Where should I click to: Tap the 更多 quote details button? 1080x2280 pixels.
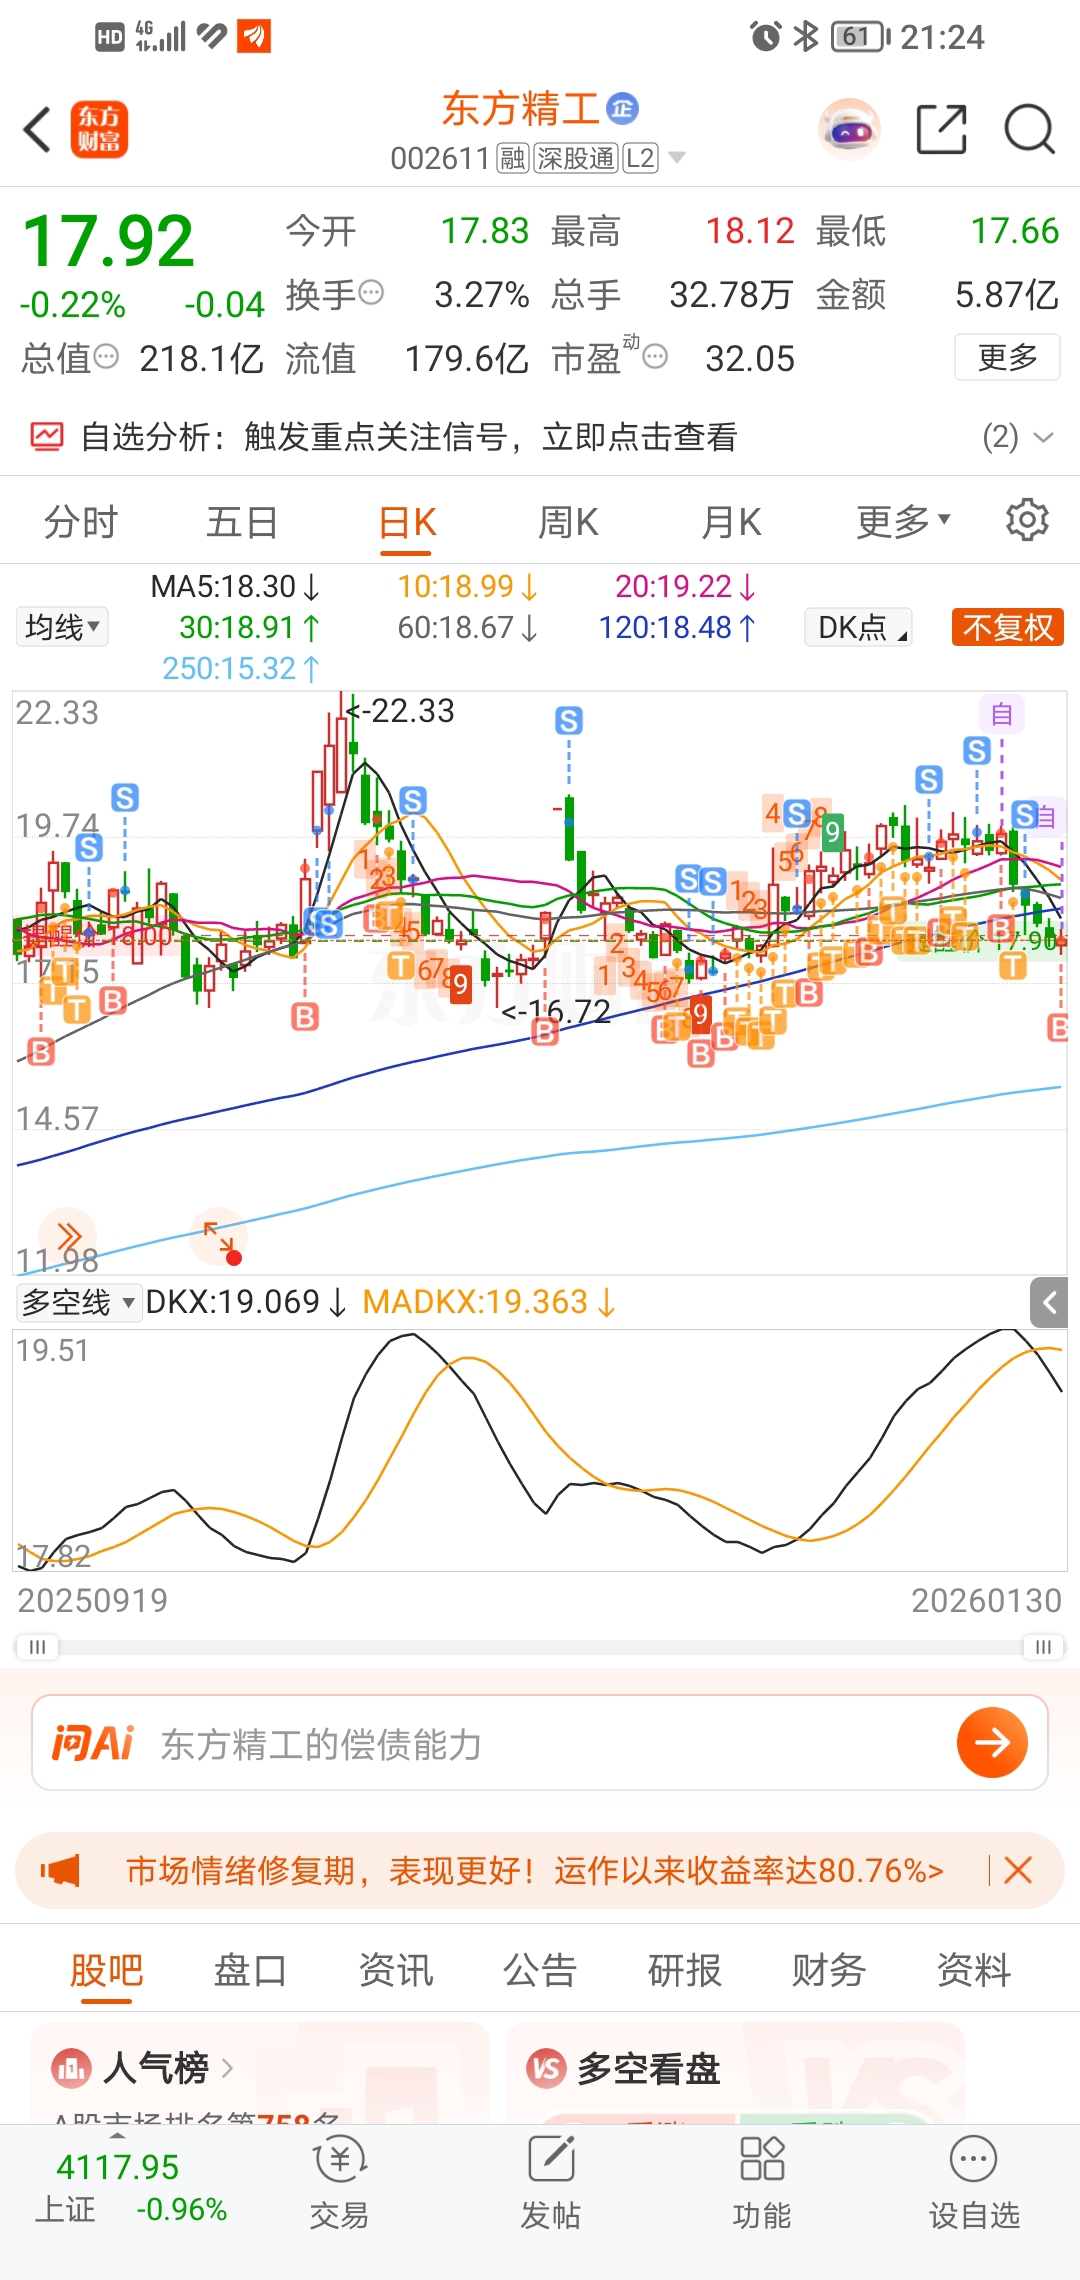1007,357
